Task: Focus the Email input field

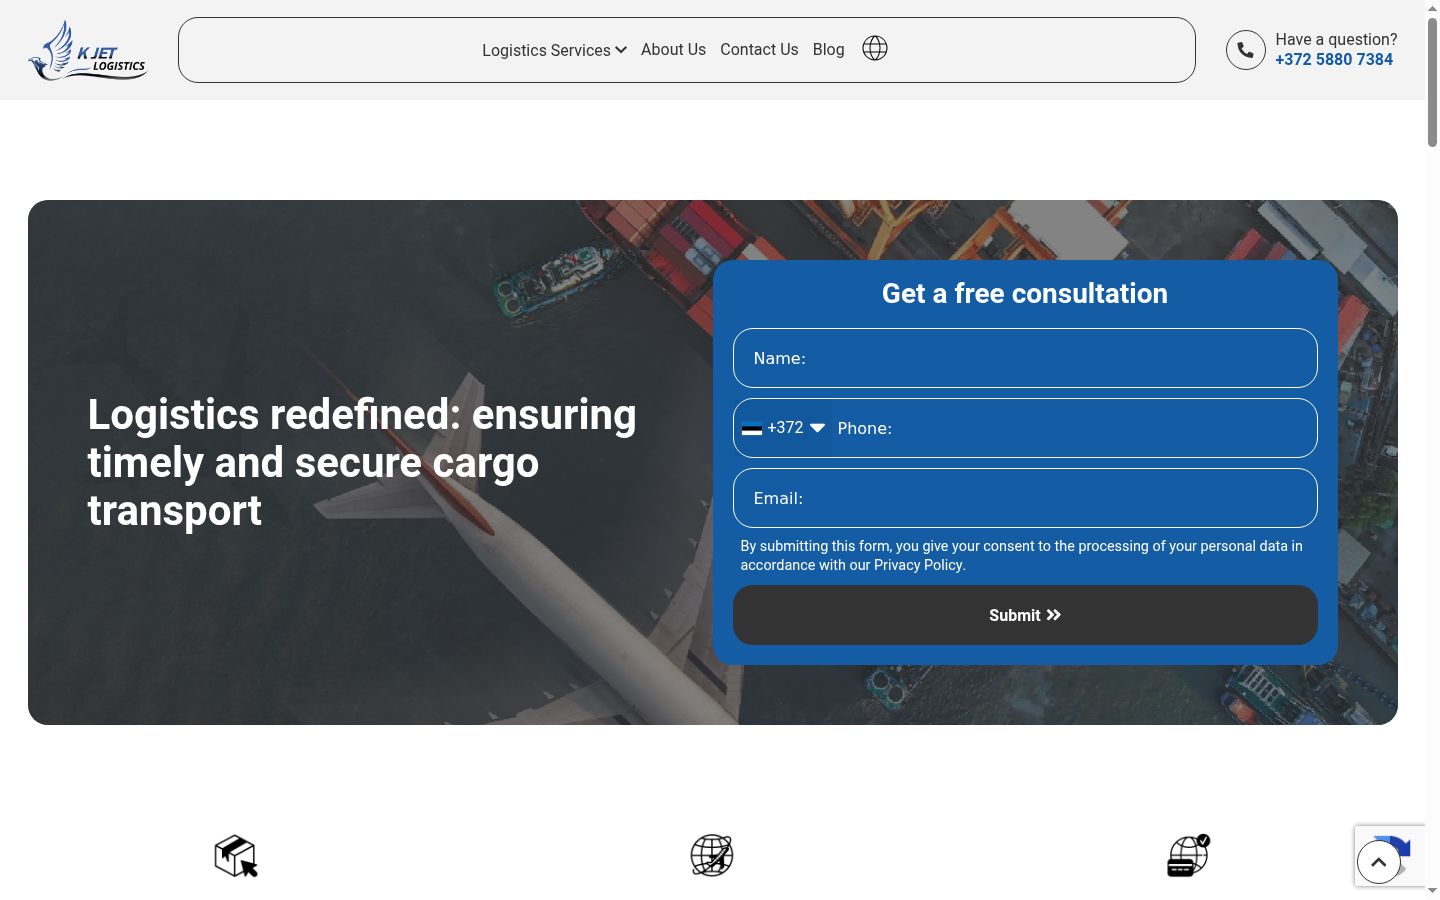Action: pyautogui.click(x=1025, y=498)
